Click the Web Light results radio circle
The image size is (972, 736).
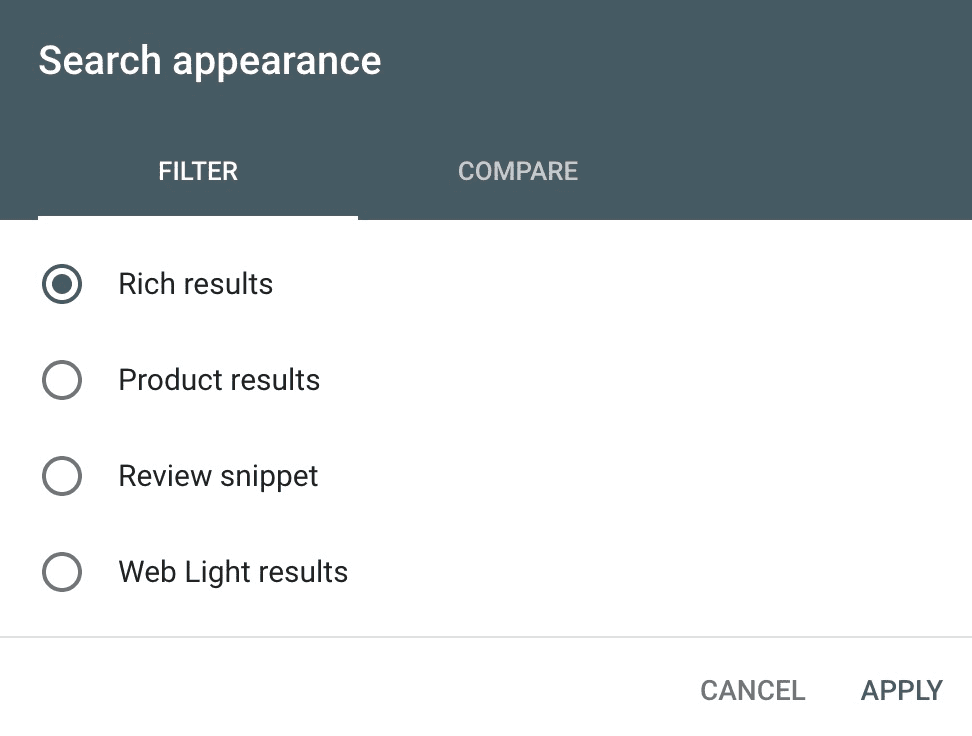[x=62, y=572]
